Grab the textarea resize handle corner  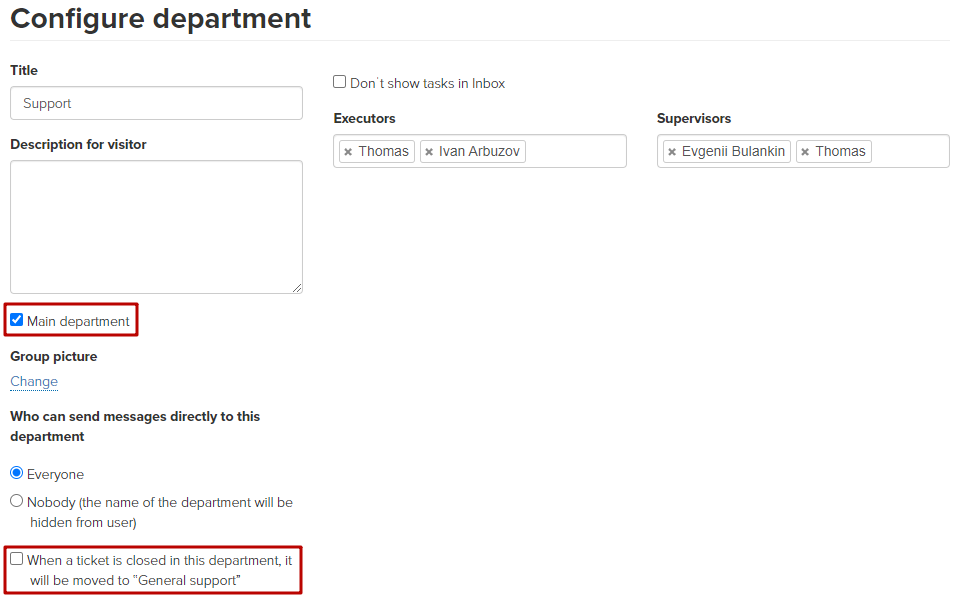tap(297, 288)
